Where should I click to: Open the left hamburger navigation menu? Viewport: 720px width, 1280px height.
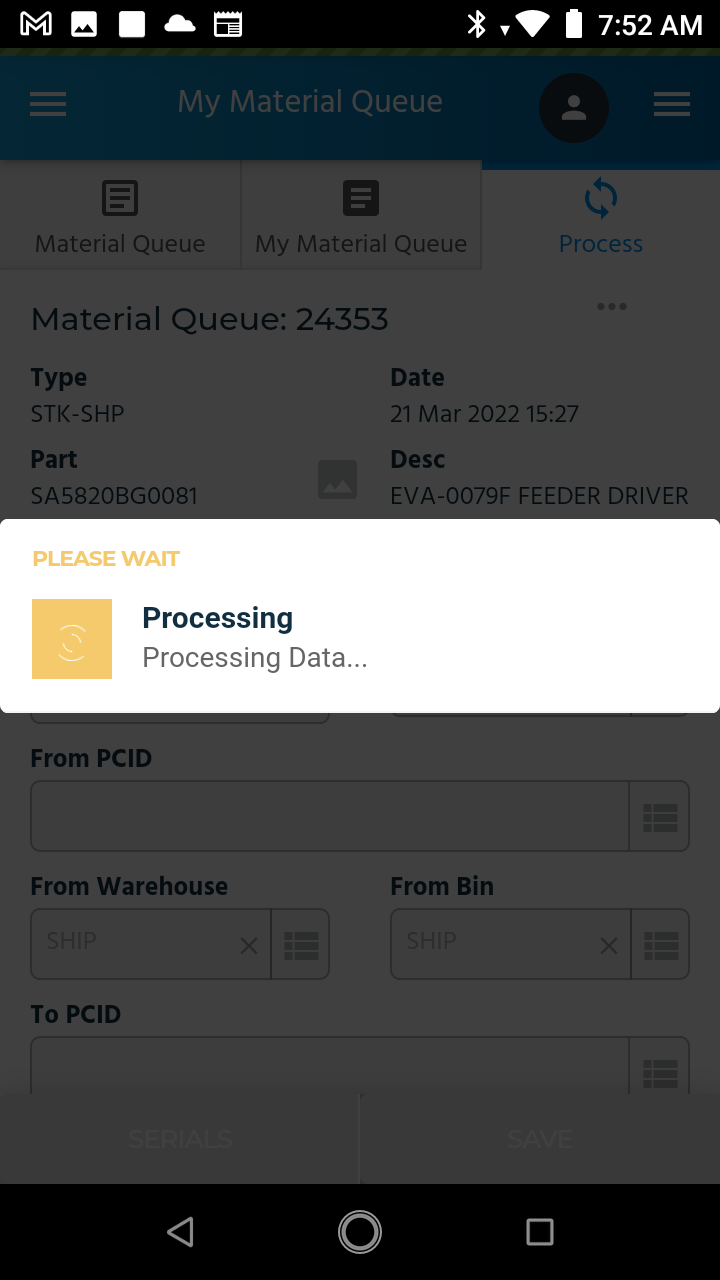[x=48, y=104]
